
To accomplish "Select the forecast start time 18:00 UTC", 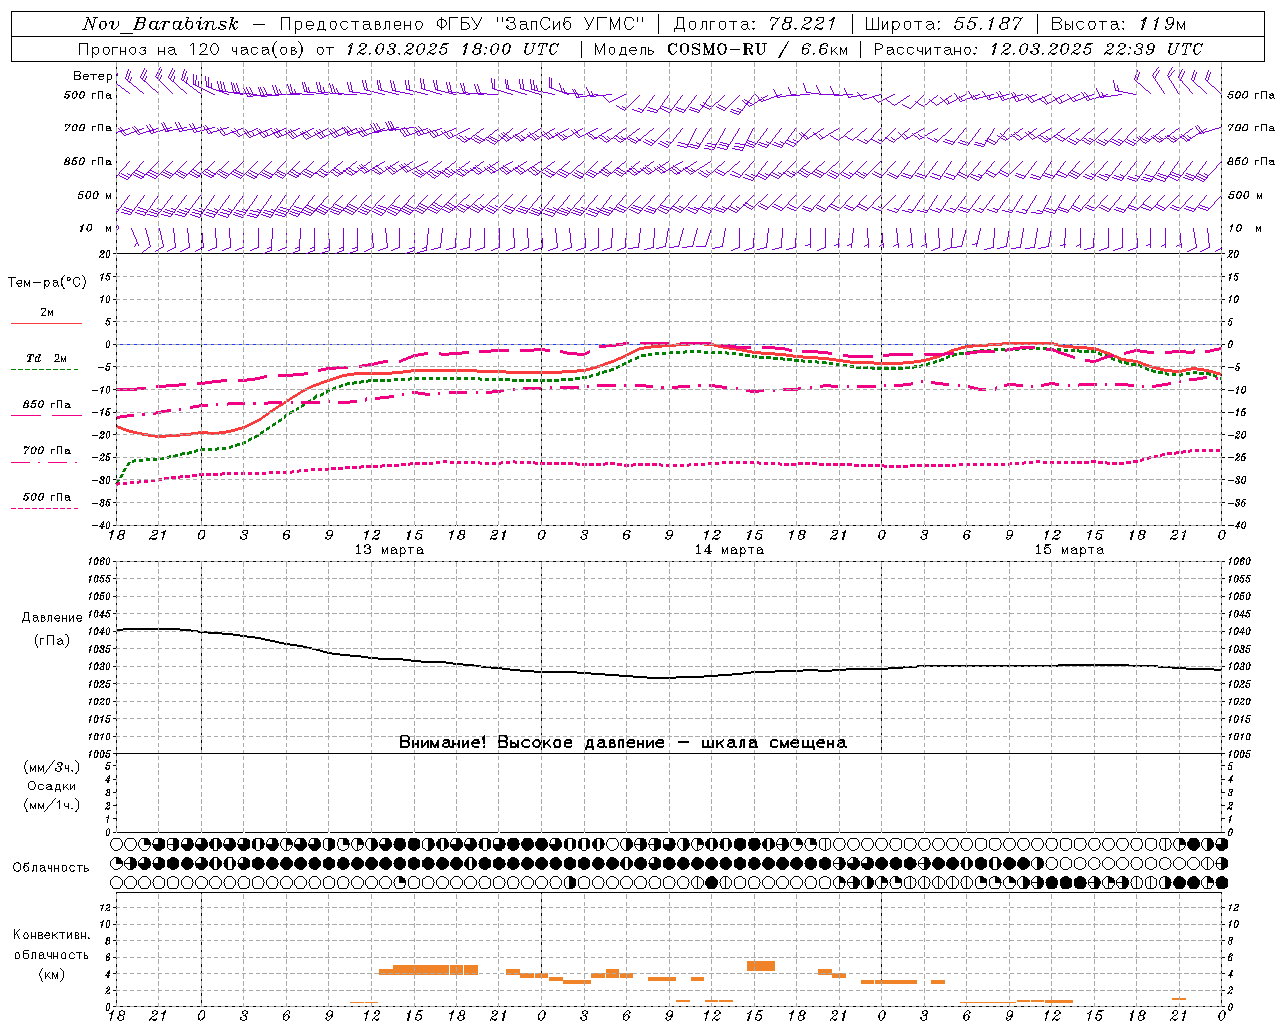I will [x=511, y=49].
